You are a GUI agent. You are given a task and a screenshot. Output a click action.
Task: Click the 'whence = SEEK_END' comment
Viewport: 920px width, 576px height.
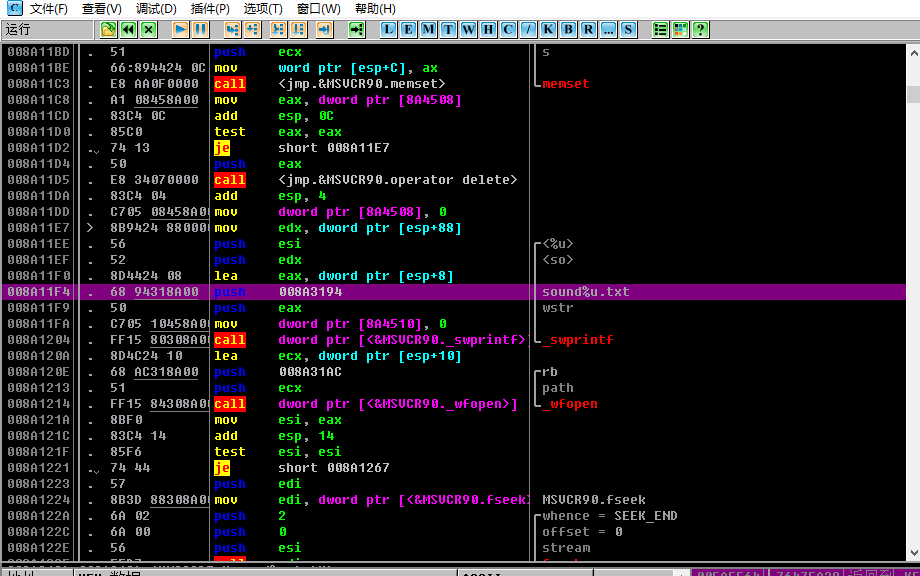610,516
